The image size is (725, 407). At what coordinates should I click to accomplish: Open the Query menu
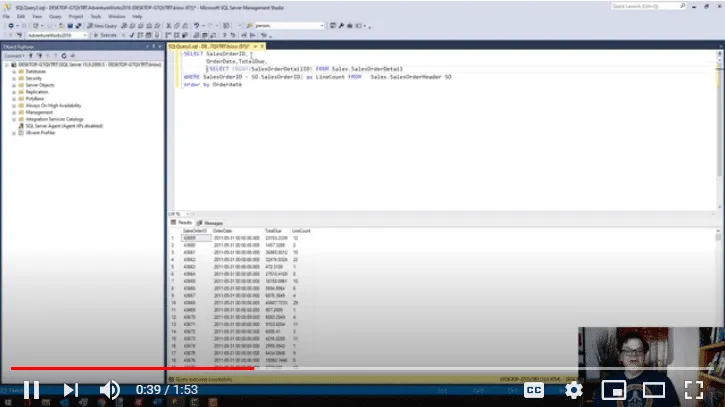click(x=55, y=16)
